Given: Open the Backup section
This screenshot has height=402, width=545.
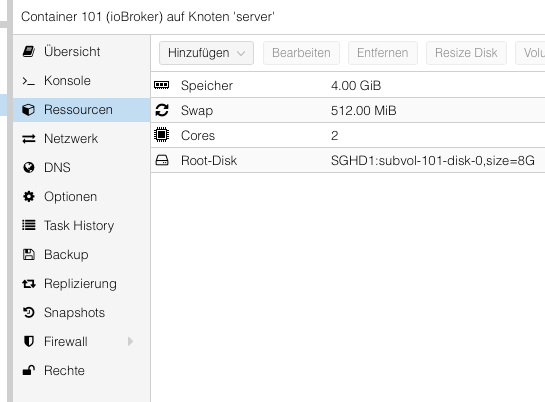Looking at the screenshot, I should tap(82, 255).
